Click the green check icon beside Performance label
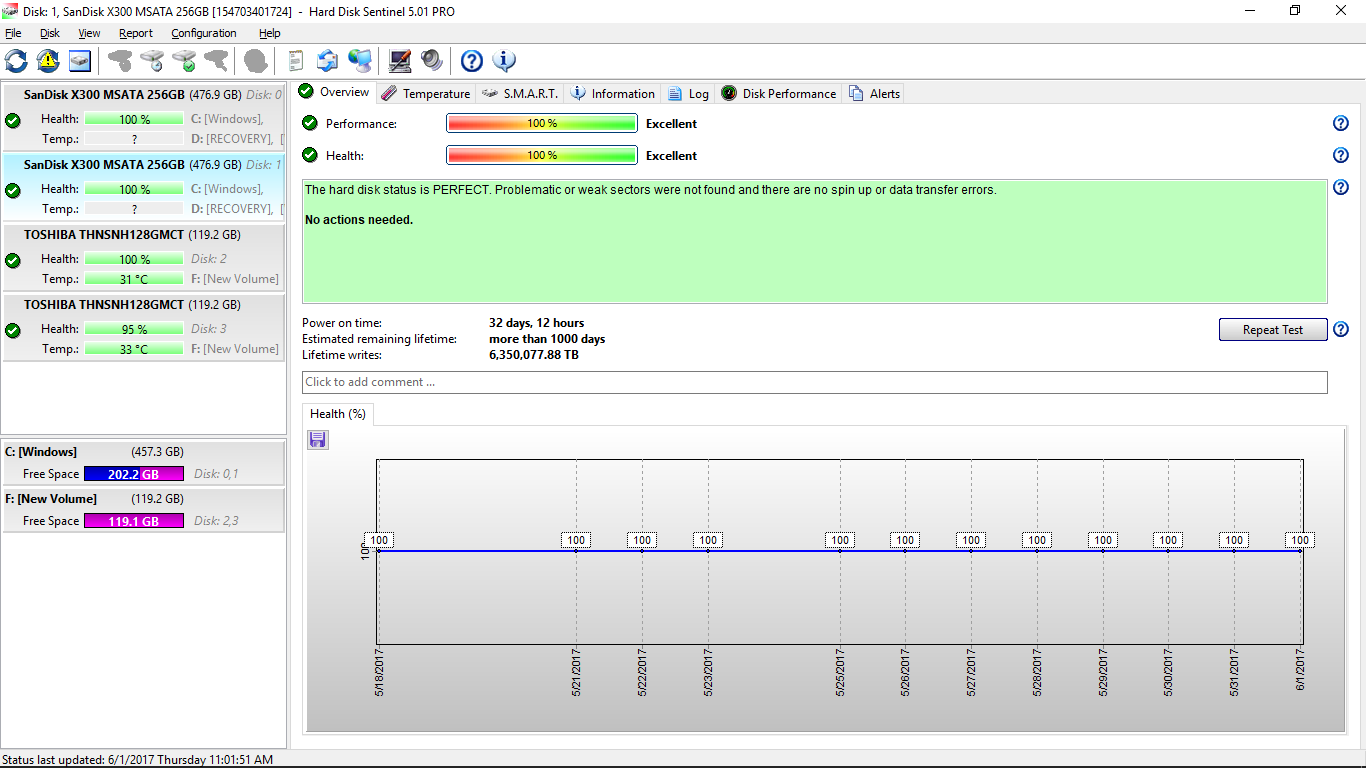 point(310,123)
